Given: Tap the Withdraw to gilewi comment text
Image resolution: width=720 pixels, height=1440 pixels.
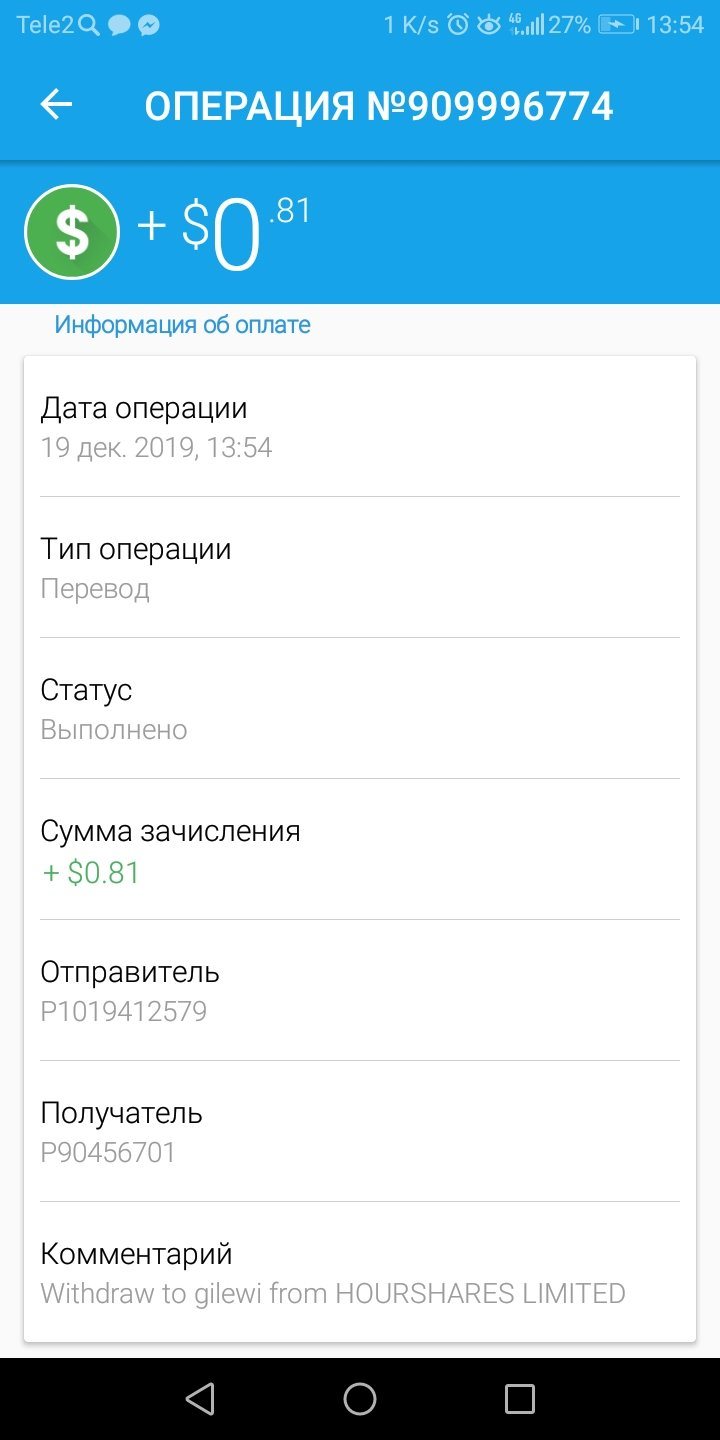Looking at the screenshot, I should tap(333, 1294).
